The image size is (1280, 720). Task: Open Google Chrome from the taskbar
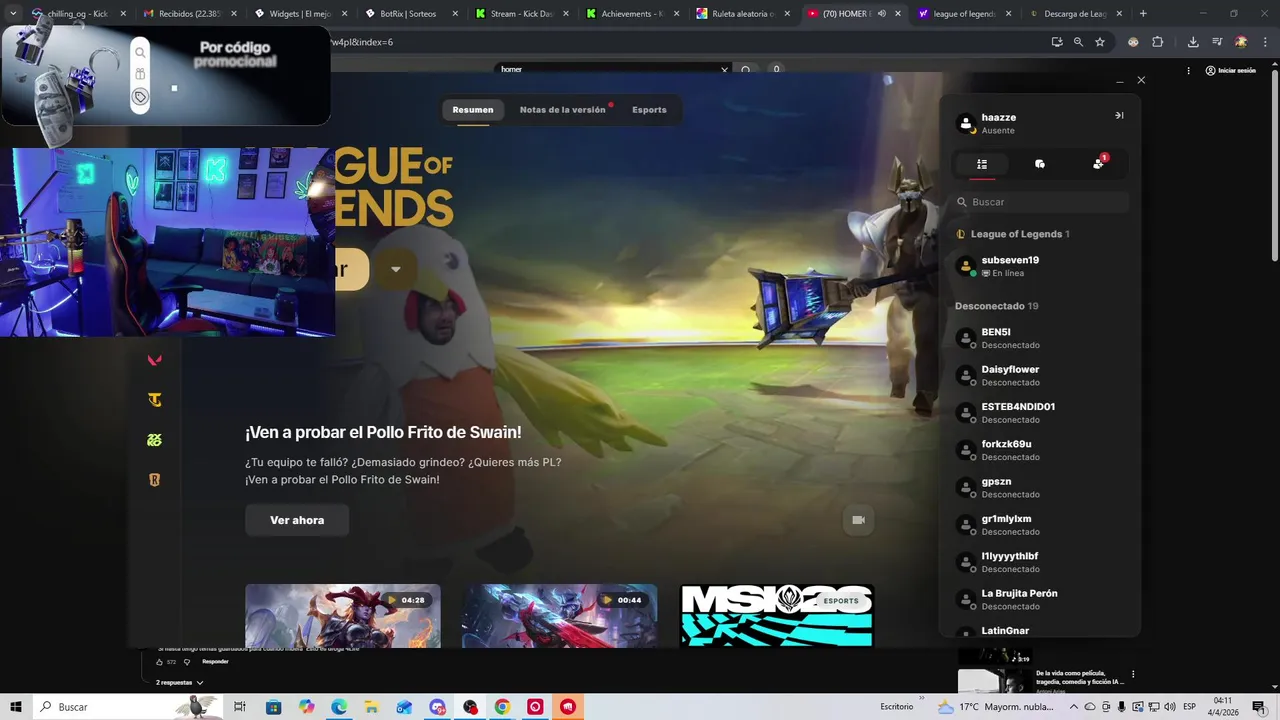click(x=502, y=707)
